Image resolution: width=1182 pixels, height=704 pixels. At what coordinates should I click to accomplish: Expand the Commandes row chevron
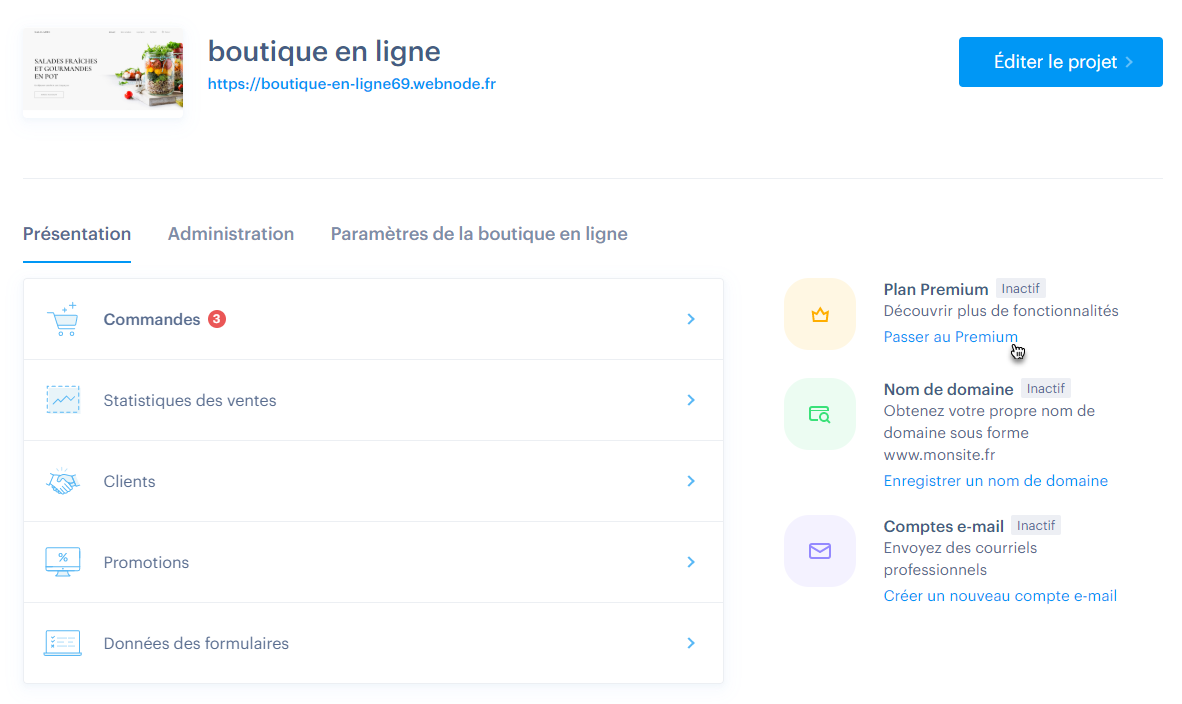click(x=691, y=319)
